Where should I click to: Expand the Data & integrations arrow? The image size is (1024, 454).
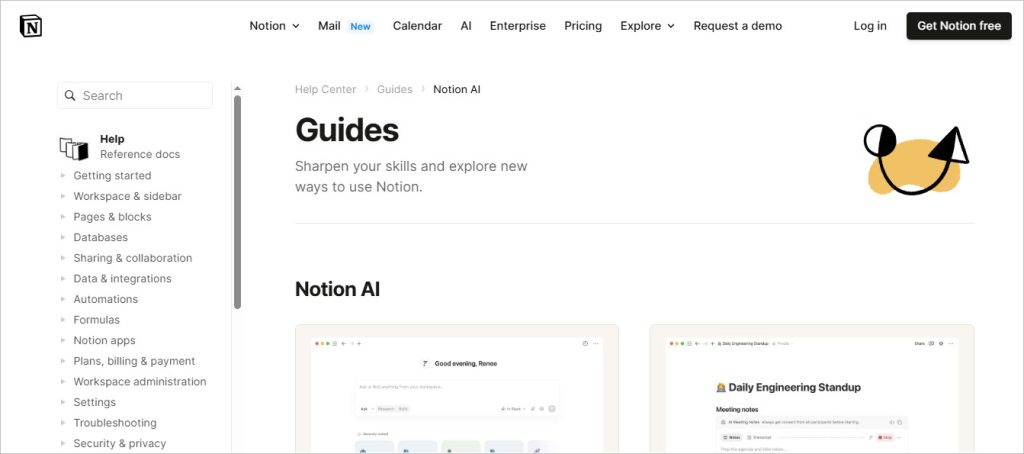(x=63, y=278)
